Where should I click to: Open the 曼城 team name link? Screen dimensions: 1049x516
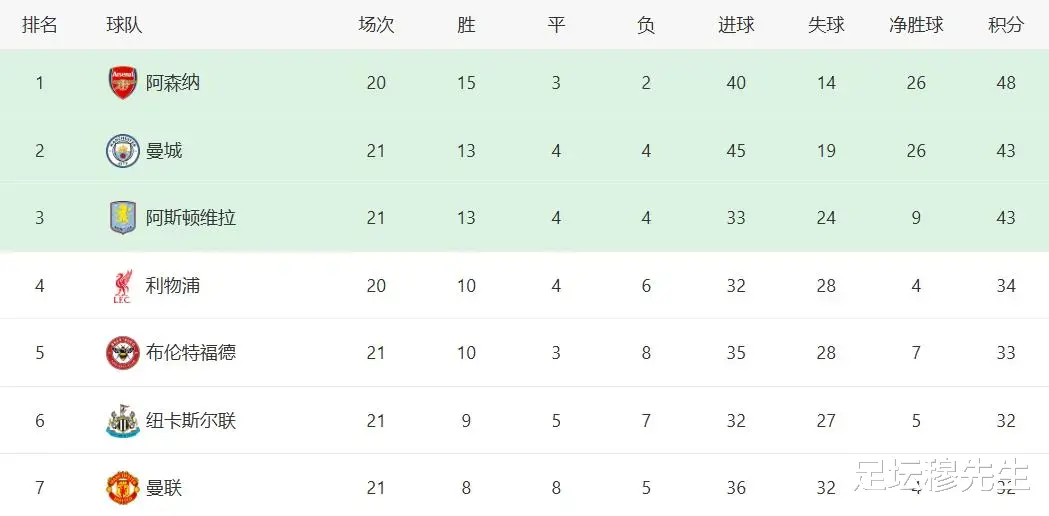[x=164, y=151]
